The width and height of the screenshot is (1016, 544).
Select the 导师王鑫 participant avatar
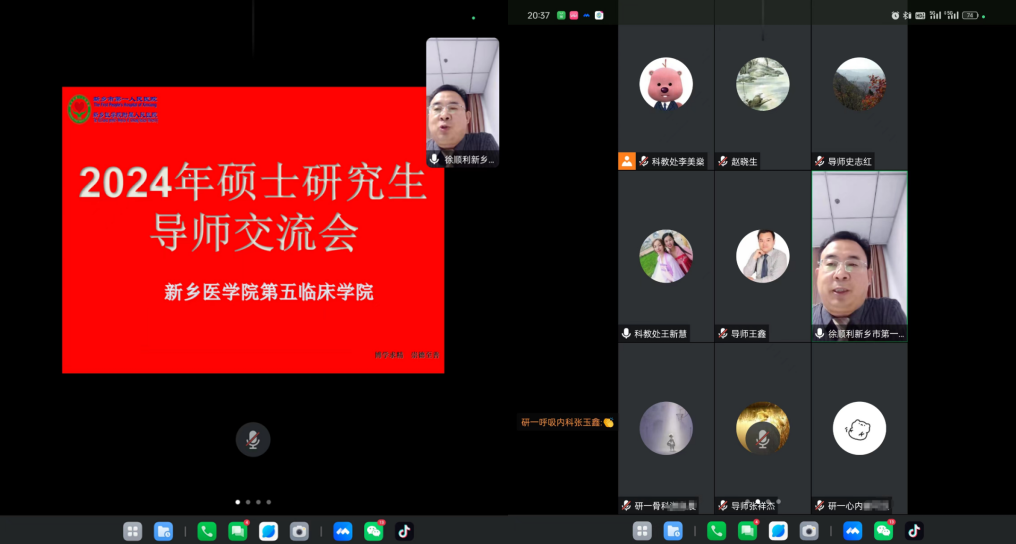pyautogui.click(x=763, y=256)
